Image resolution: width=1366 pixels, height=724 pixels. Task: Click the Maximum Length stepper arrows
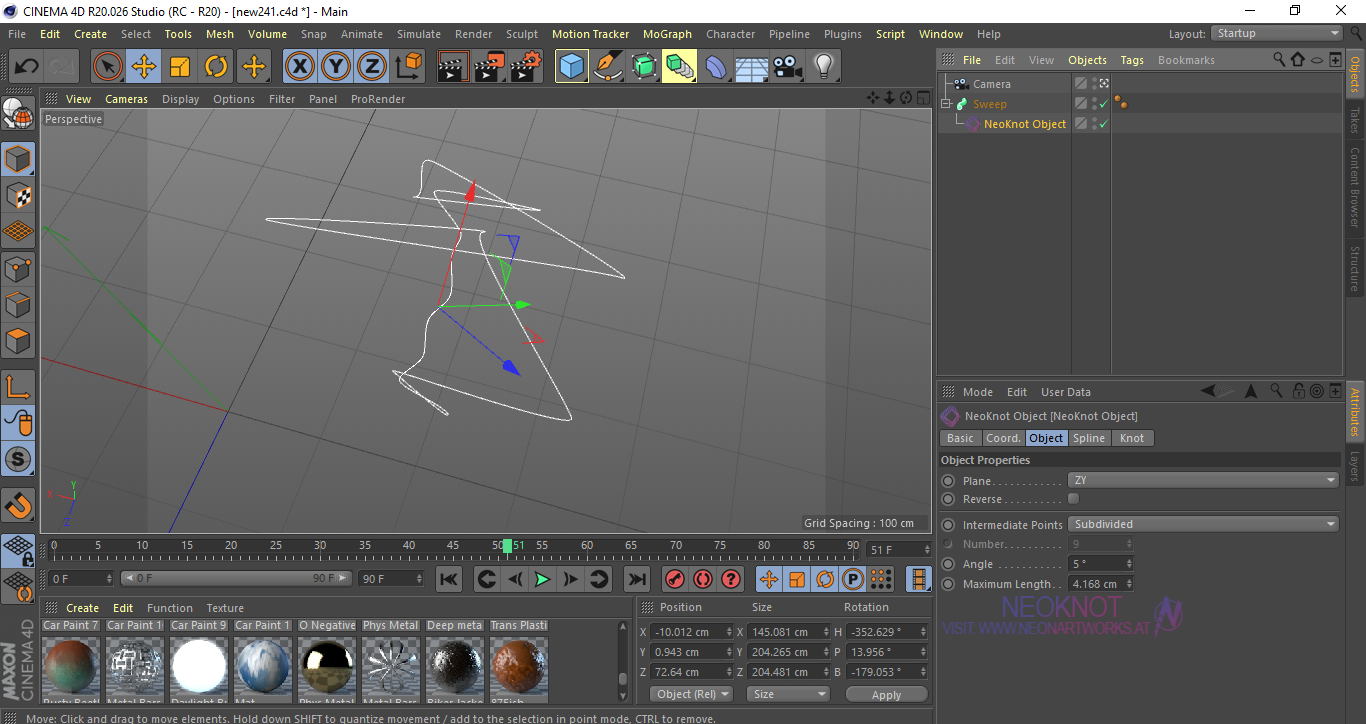[1129, 584]
